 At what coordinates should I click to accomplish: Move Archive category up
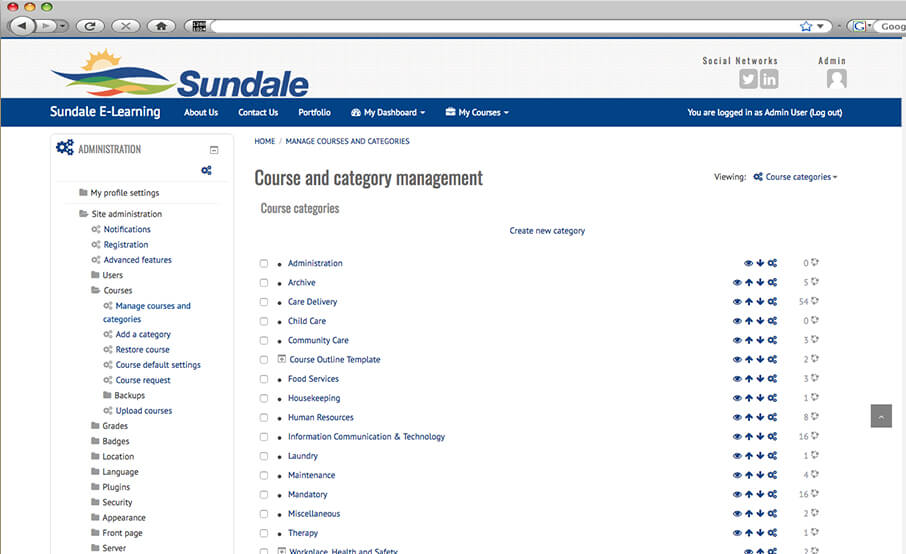click(749, 282)
